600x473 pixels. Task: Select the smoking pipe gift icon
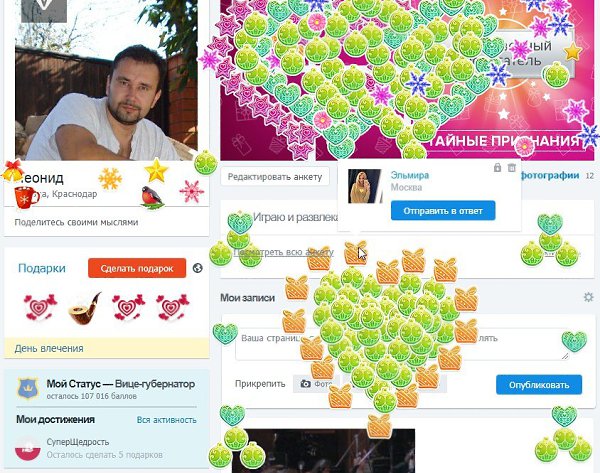(x=85, y=308)
